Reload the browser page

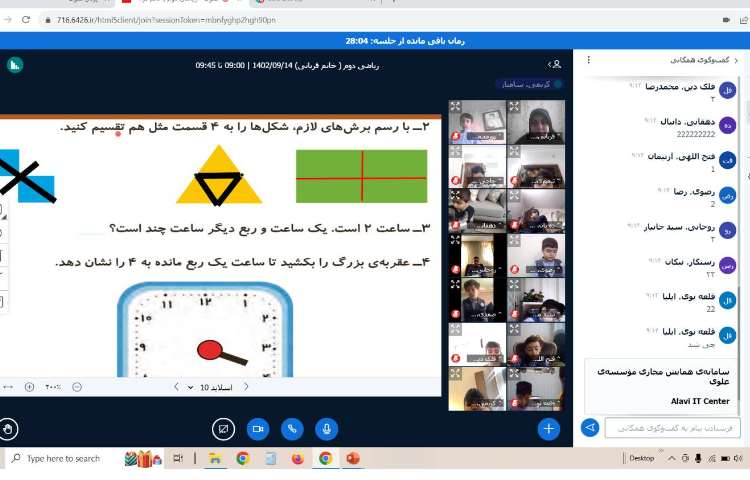[26, 20]
